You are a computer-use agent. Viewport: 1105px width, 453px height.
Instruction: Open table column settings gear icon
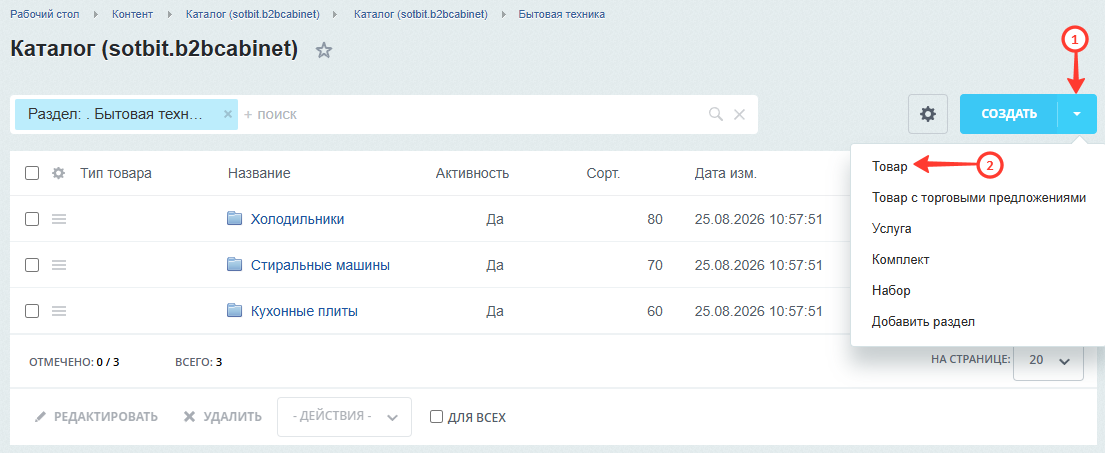[x=58, y=173]
